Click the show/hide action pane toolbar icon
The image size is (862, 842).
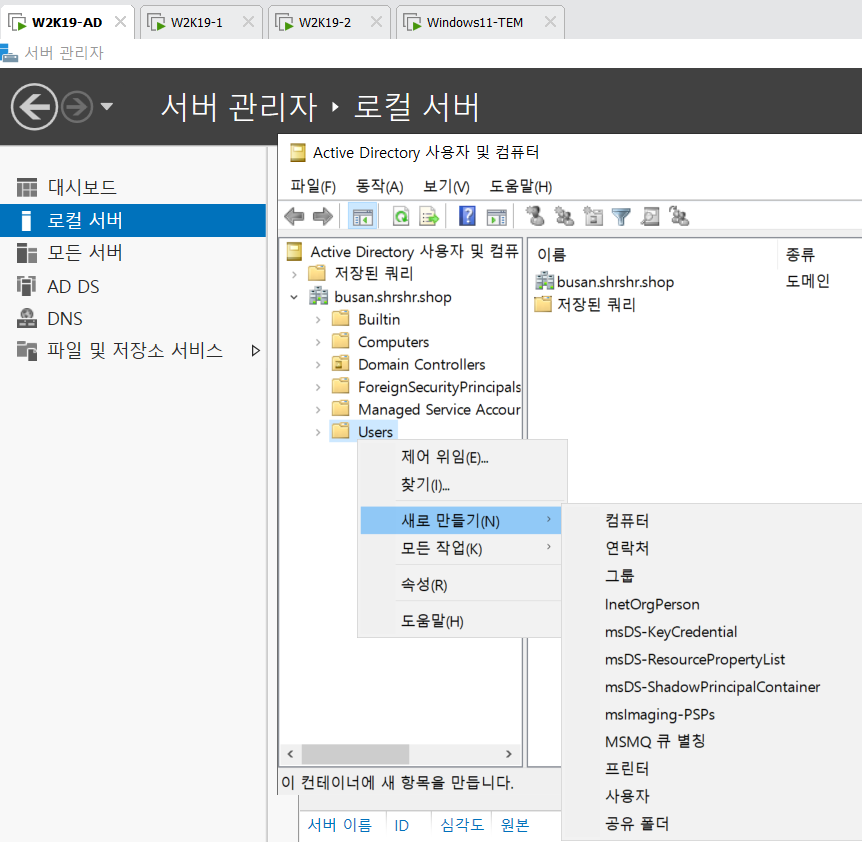pyautogui.click(x=496, y=217)
